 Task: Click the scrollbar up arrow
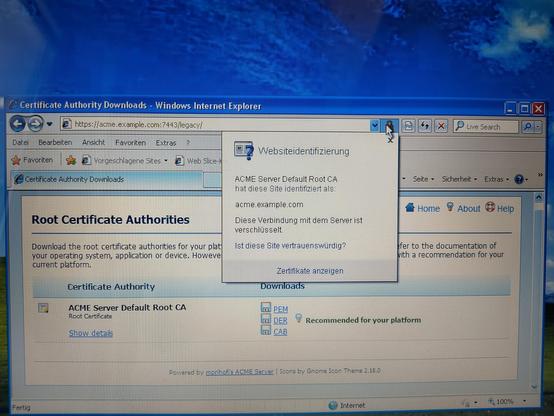click(x=538, y=197)
